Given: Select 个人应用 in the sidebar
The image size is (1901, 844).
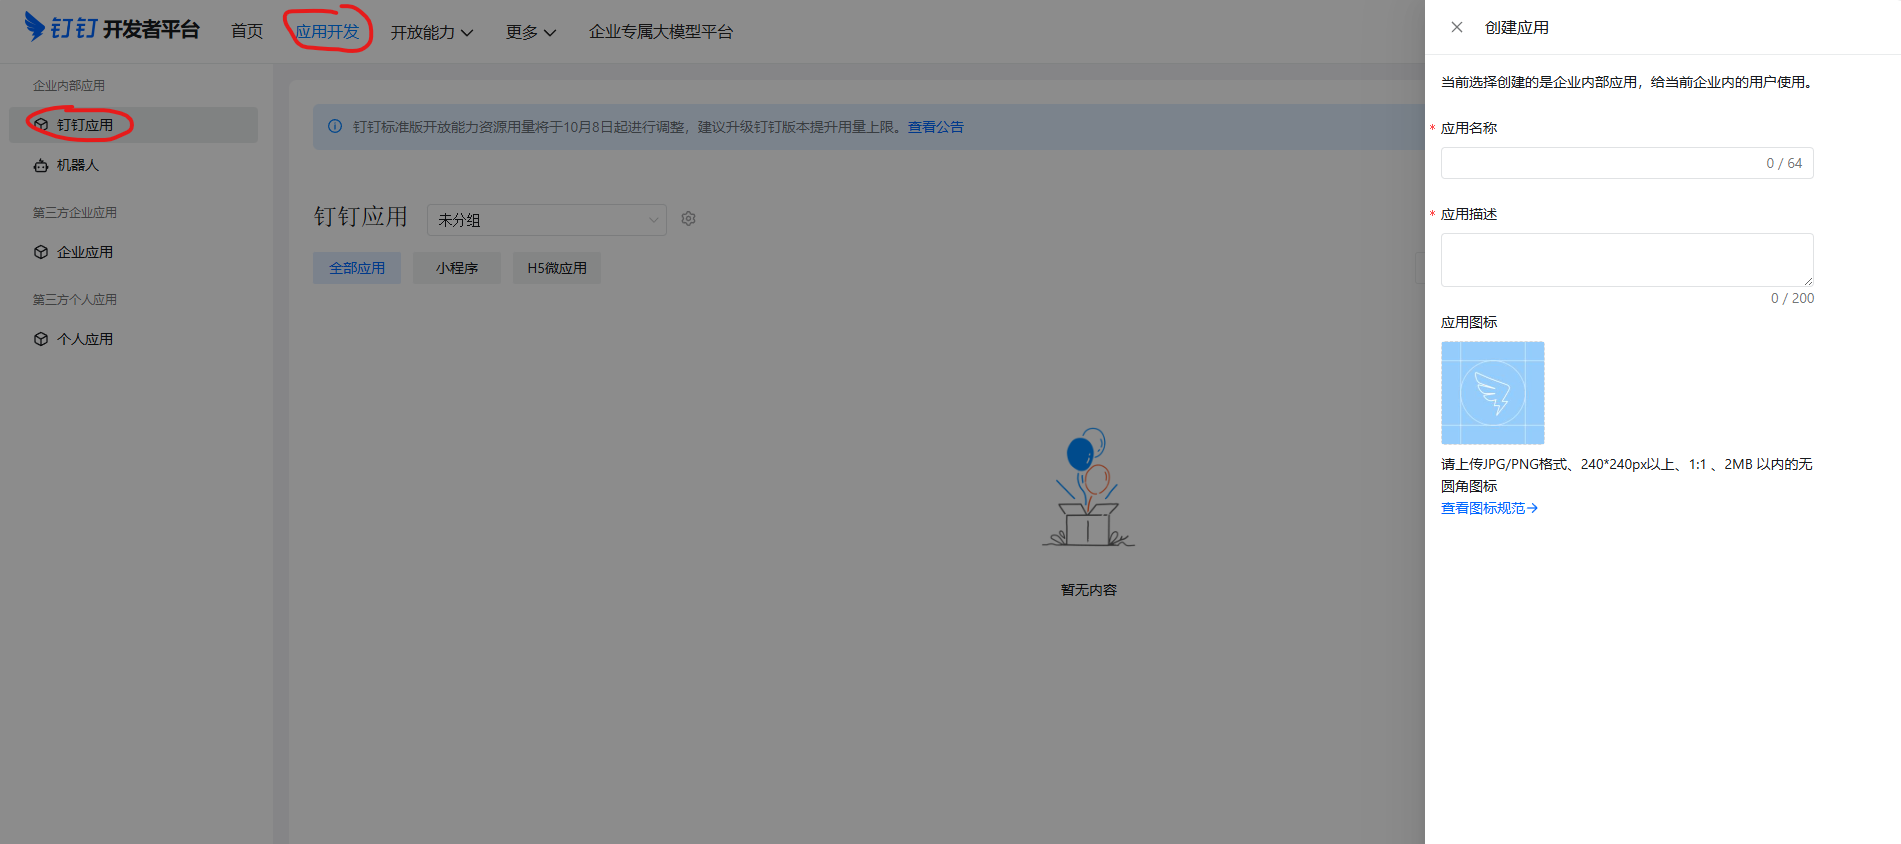Looking at the screenshot, I should point(134,339).
